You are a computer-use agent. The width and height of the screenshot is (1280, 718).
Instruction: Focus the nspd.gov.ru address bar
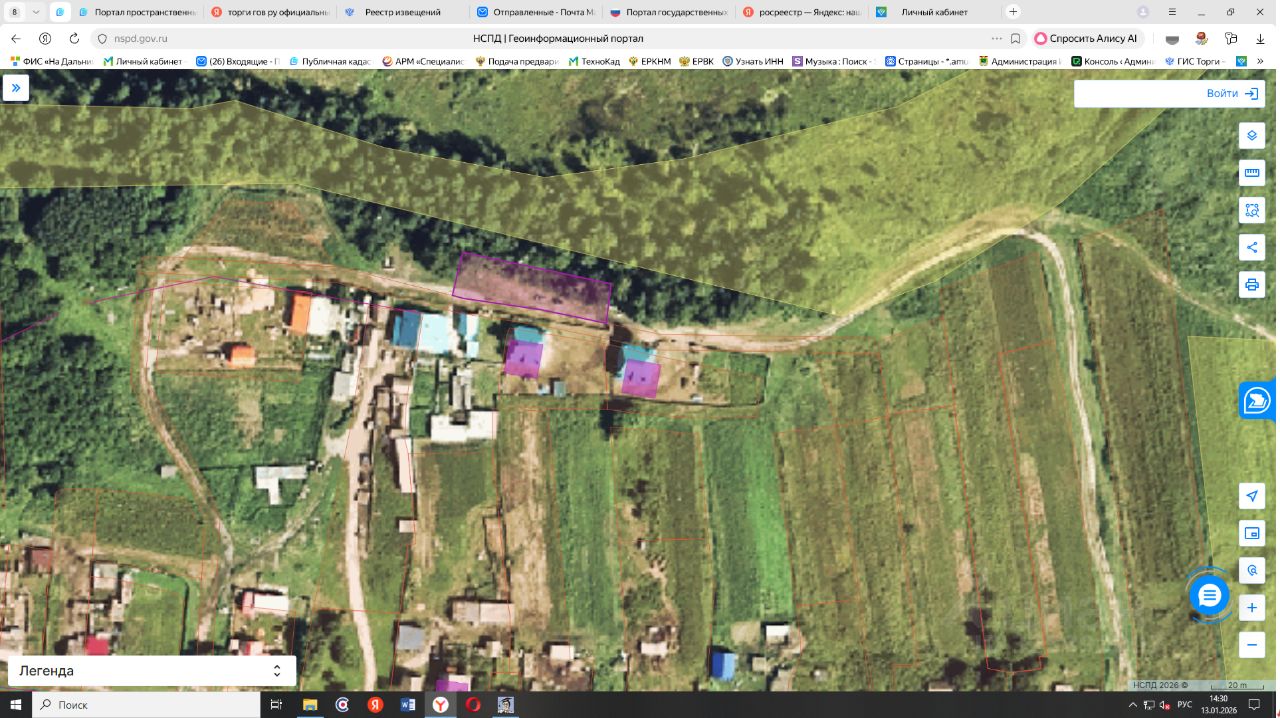point(140,38)
